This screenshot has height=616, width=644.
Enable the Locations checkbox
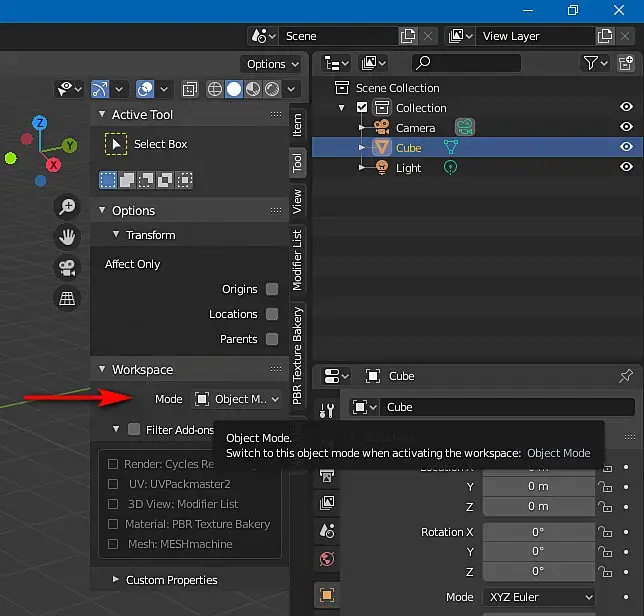pos(271,314)
